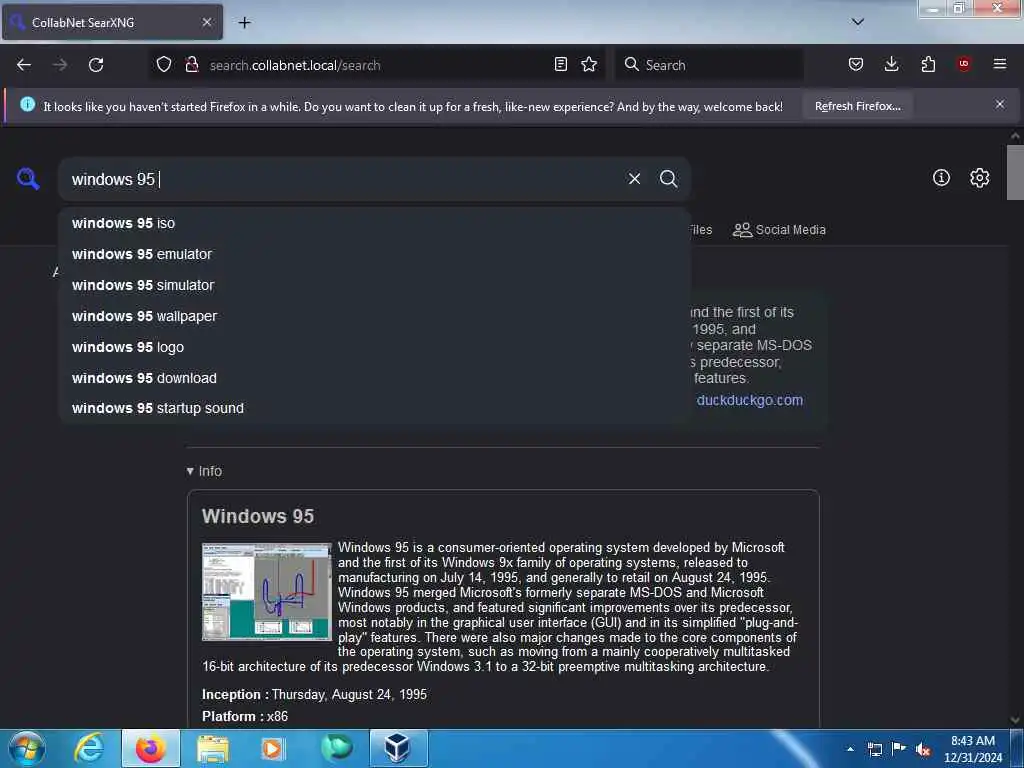Image resolution: width=1024 pixels, height=768 pixels.
Task: Click the Windows 95 infobox heading
Action: (258, 517)
